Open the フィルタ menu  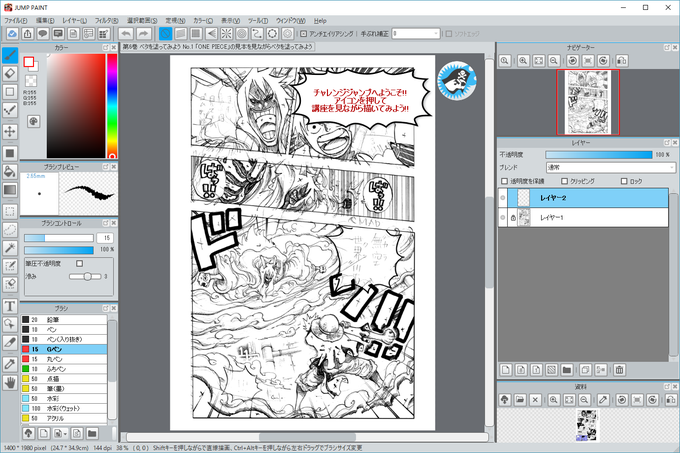pos(106,20)
